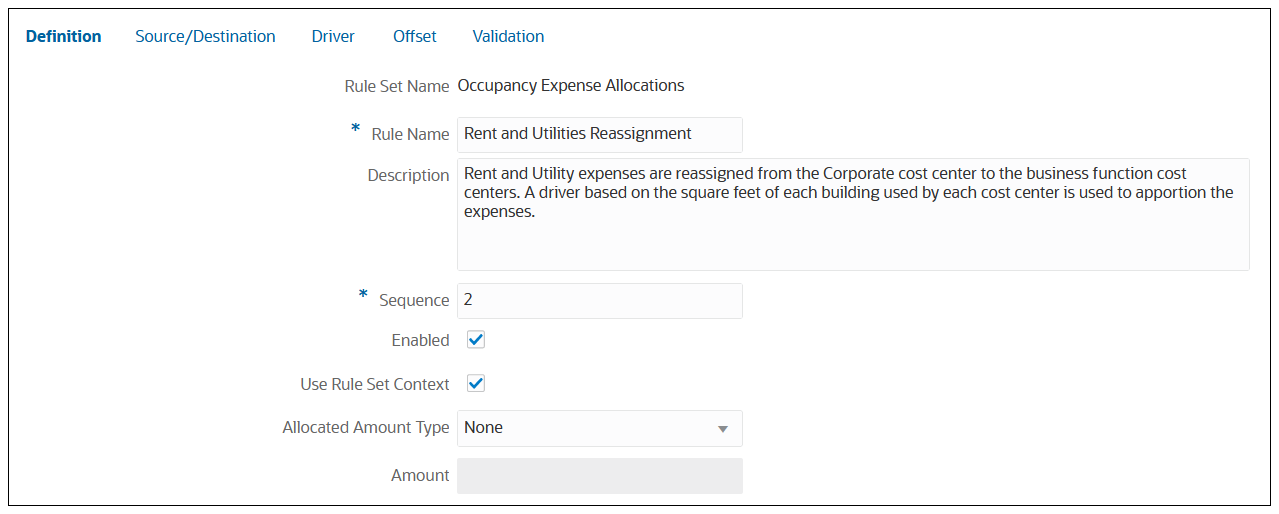
Task: Click the Enabled label text
Action: click(x=420, y=340)
